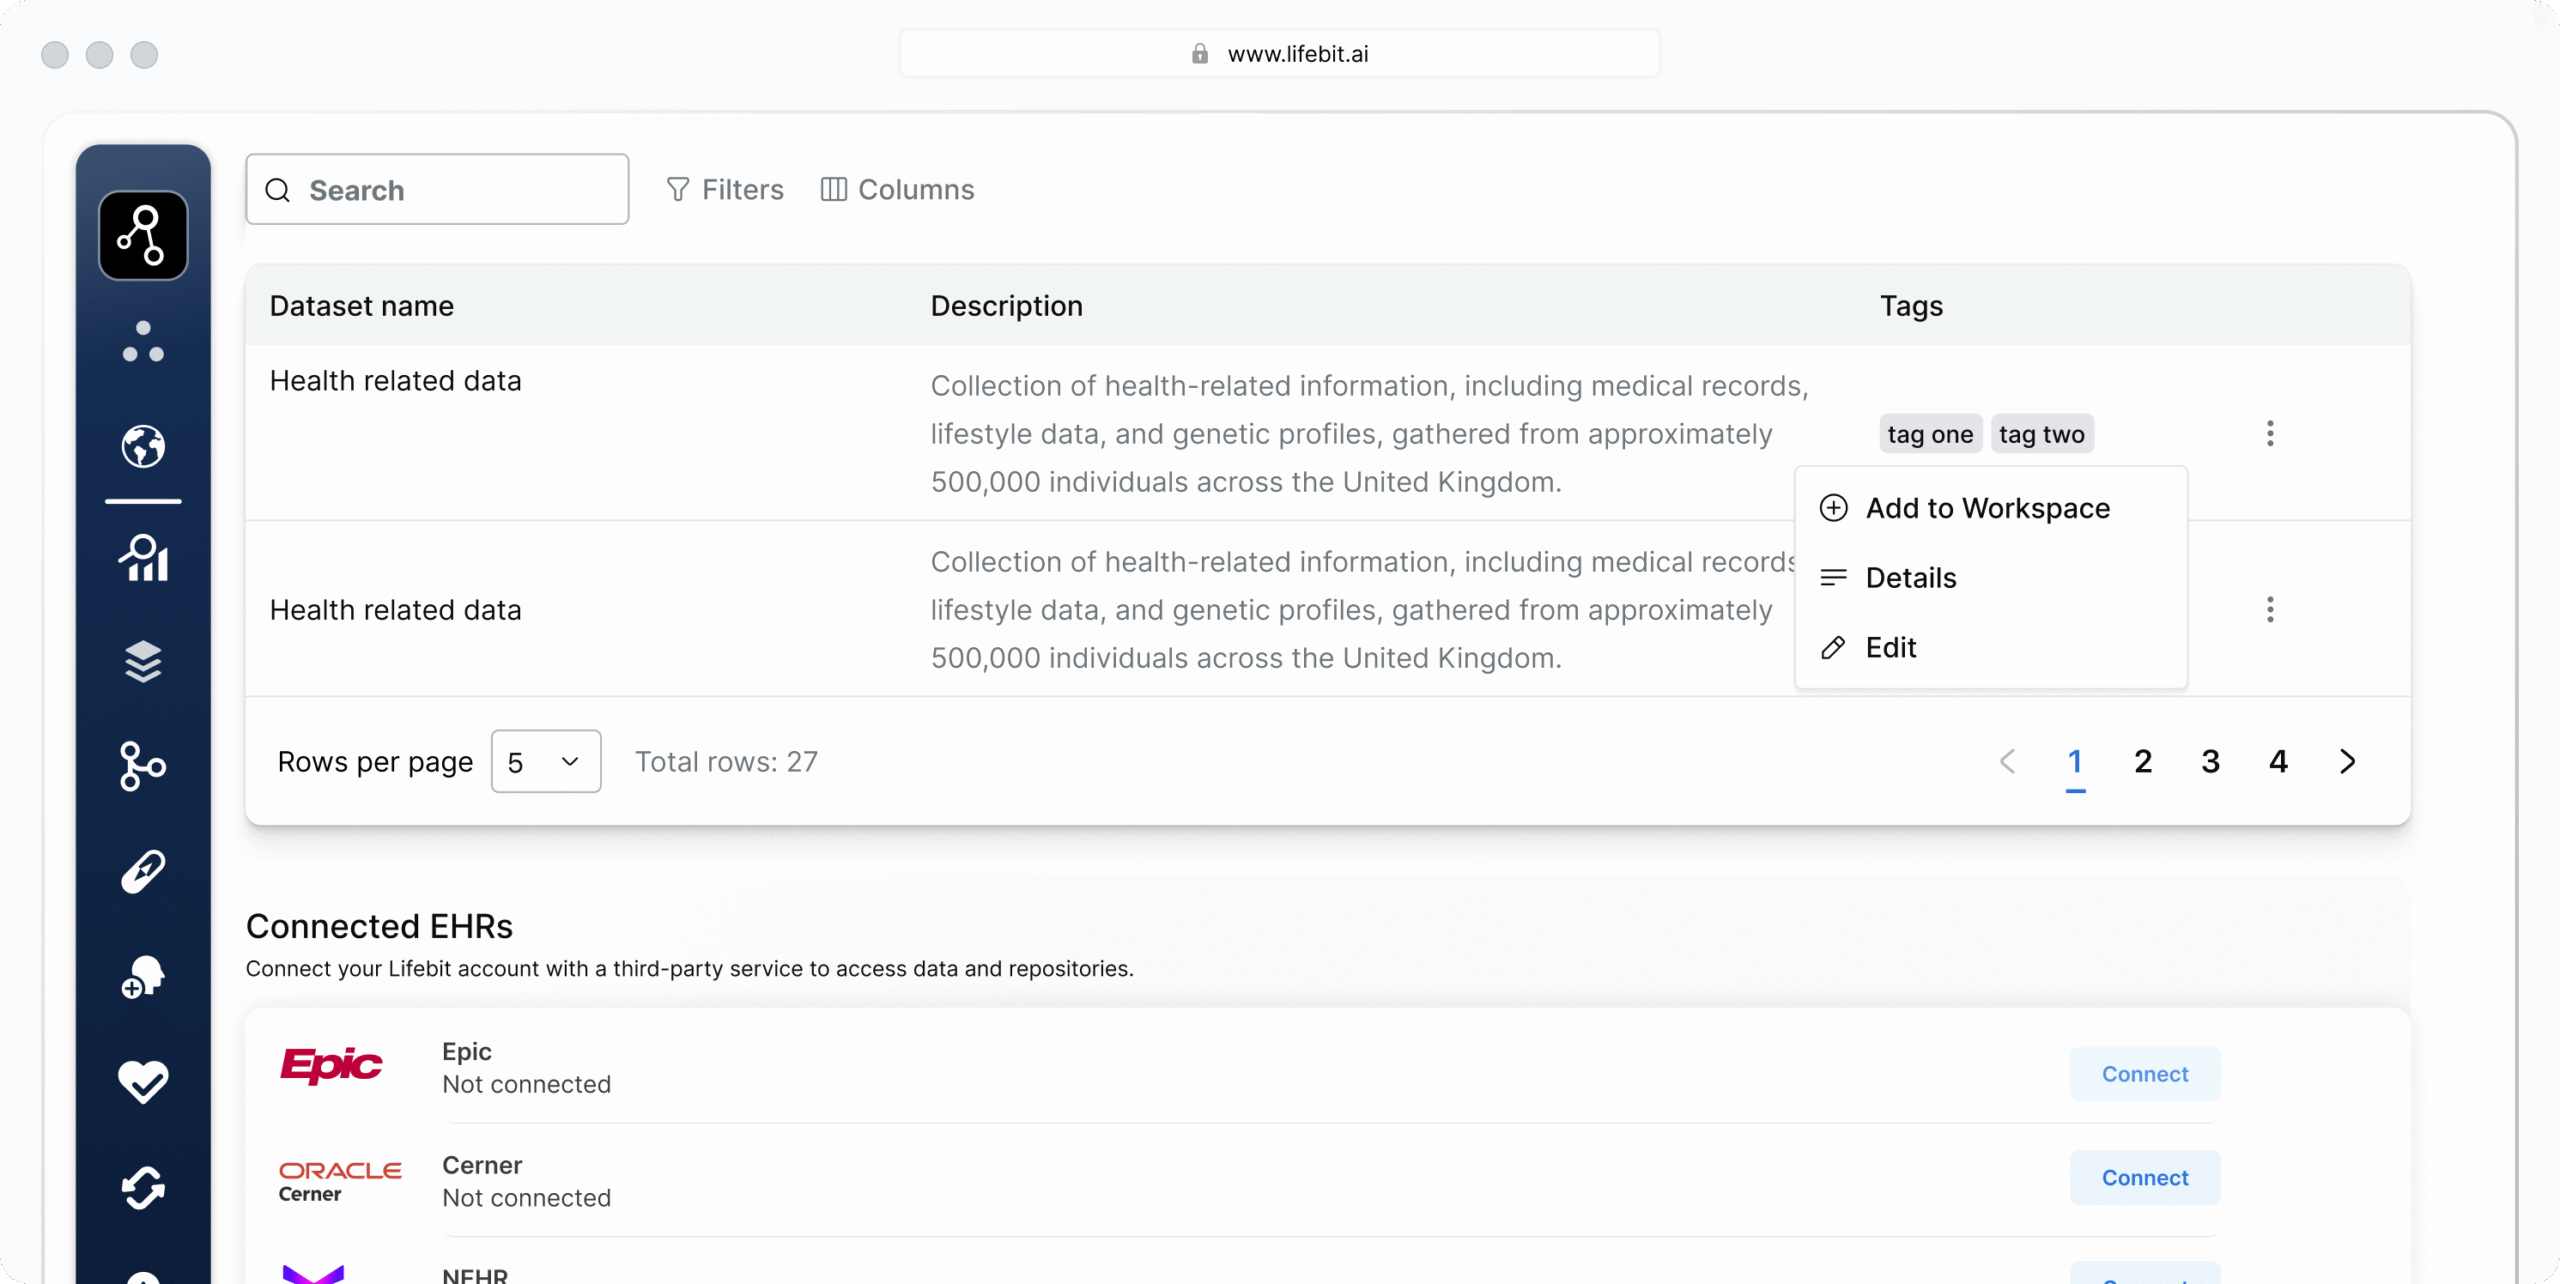Select first Health related data dataset name
The image size is (2560, 1284).
click(x=395, y=381)
